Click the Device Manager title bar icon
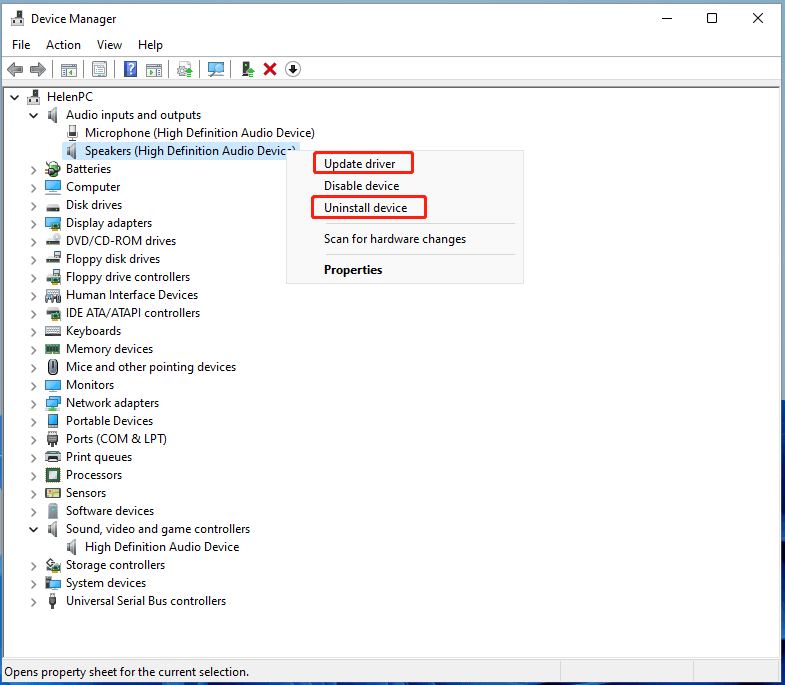785x685 pixels. (x=18, y=19)
